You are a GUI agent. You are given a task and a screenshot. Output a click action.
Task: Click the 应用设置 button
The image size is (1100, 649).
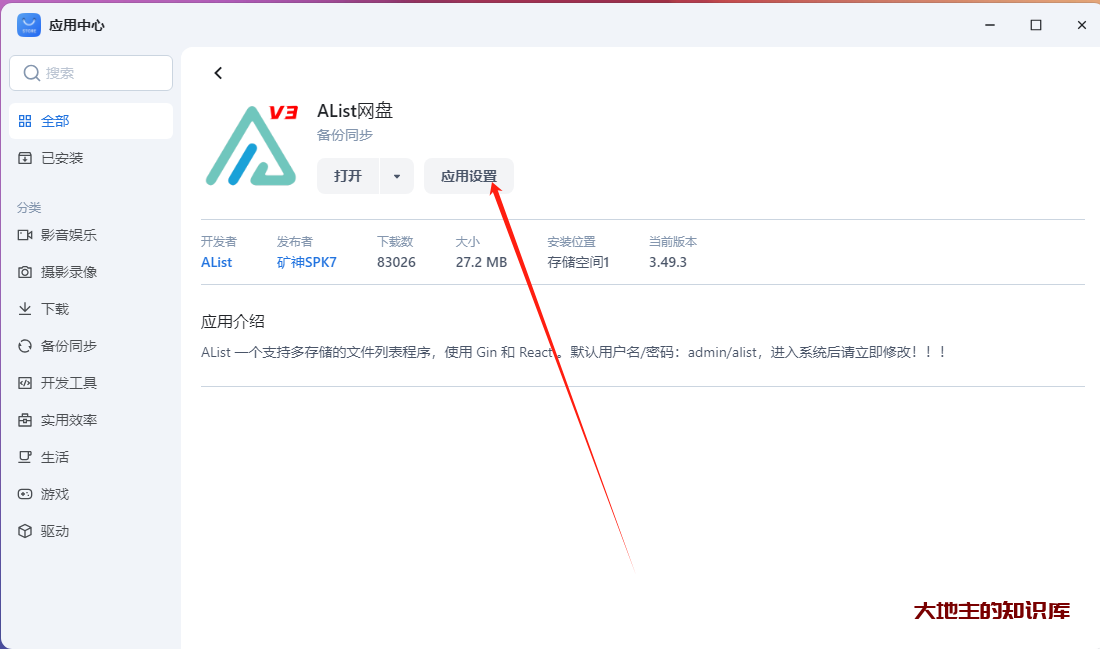469,176
